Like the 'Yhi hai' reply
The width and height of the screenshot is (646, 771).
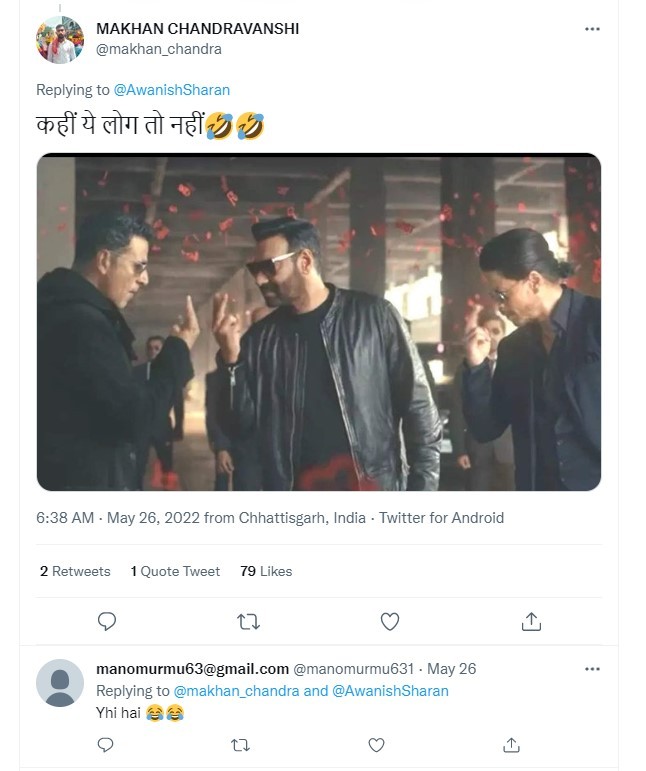[376, 745]
